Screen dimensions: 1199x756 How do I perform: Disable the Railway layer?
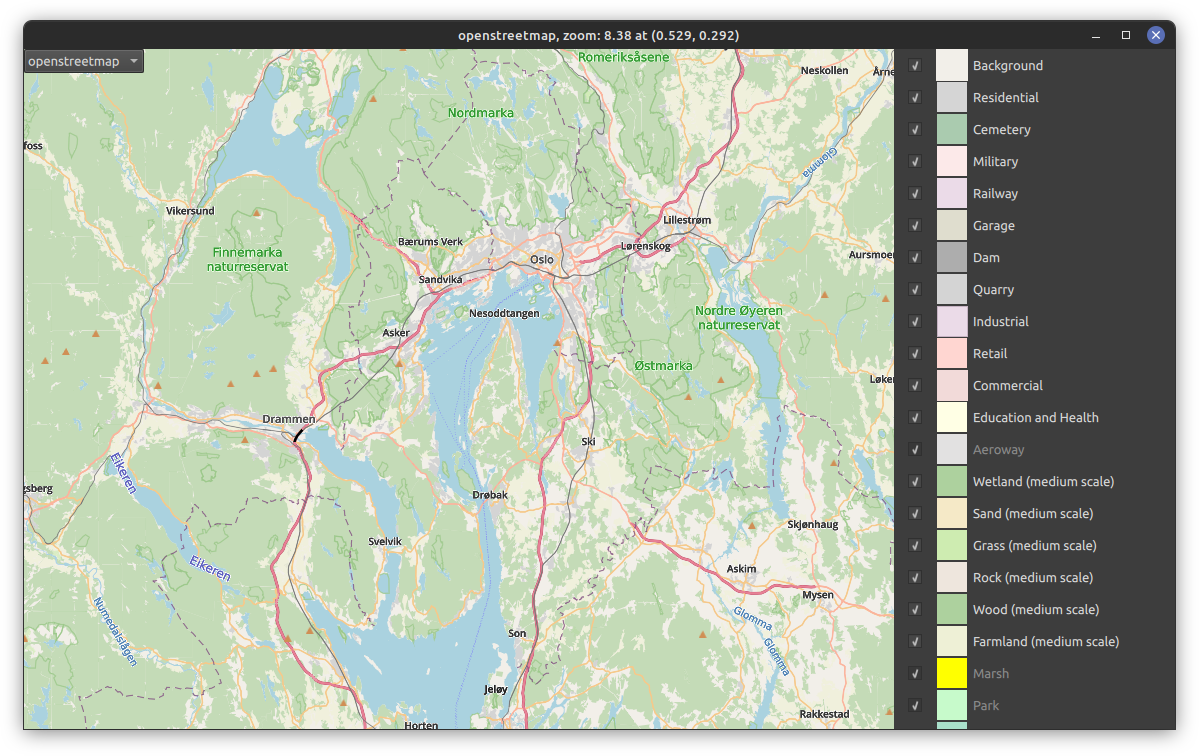point(914,193)
